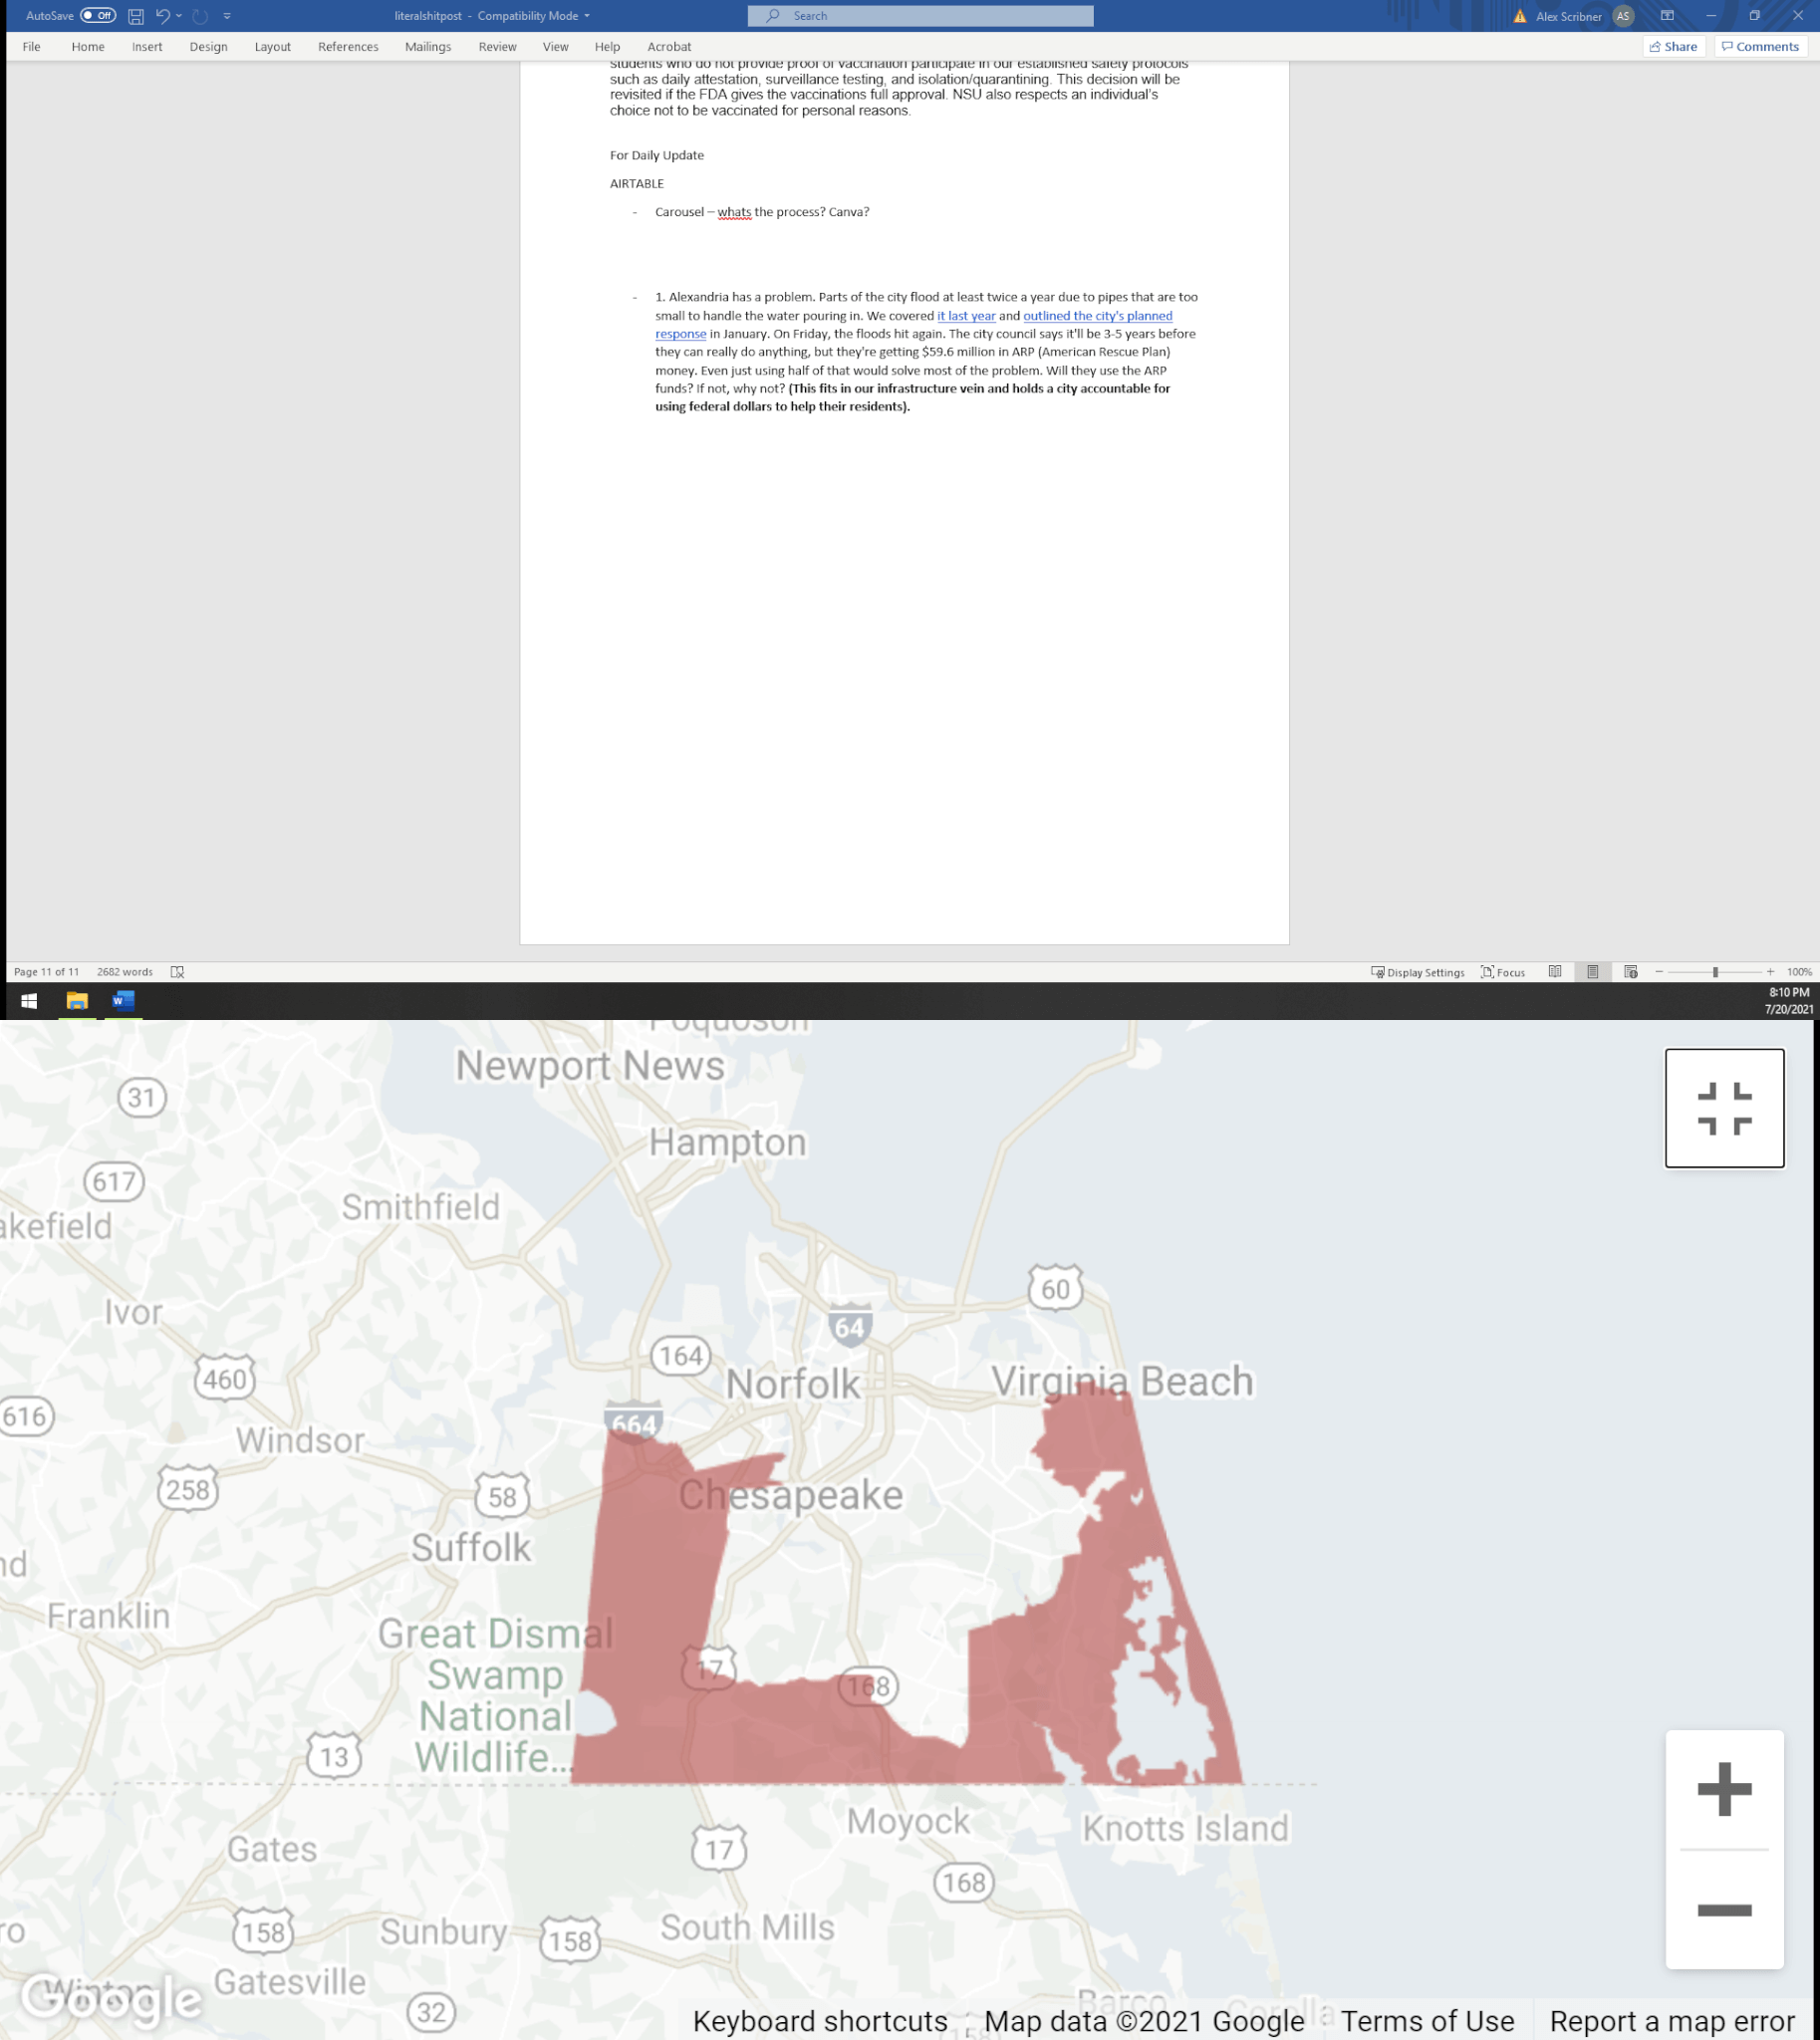Click the proofing check icon in status bar
The image size is (1820, 2040).
pos(177,972)
